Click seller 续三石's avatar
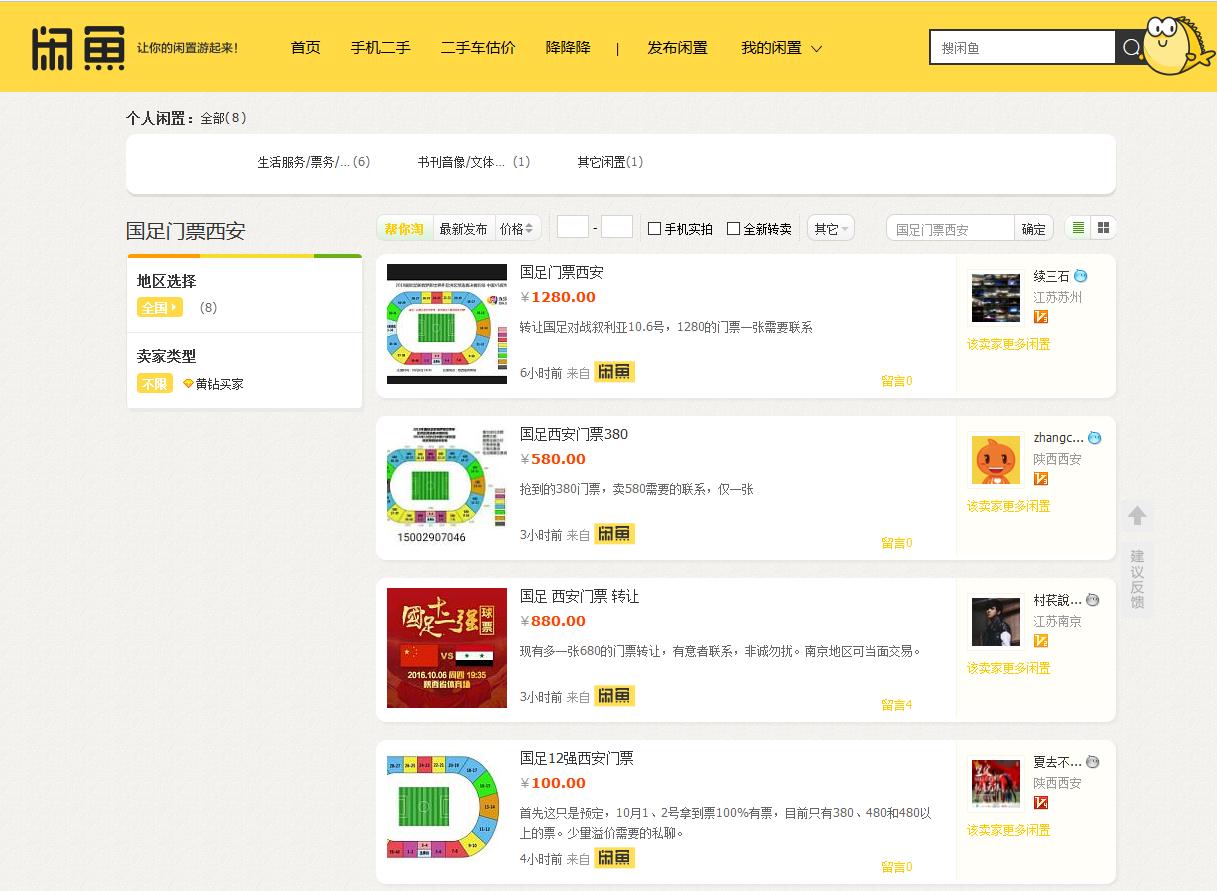Image resolution: width=1217 pixels, height=891 pixels. pos(995,297)
